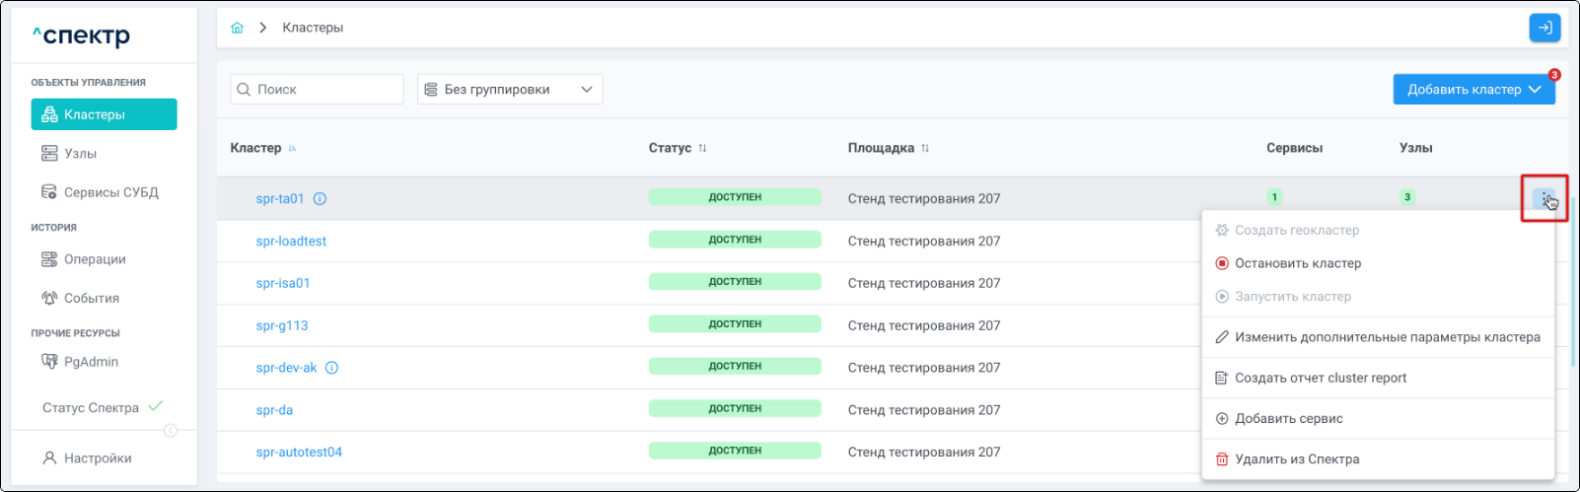Image resolution: width=1580 pixels, height=492 pixels.
Task: Collapse the sidebar with the arrow icon
Action: point(171,431)
